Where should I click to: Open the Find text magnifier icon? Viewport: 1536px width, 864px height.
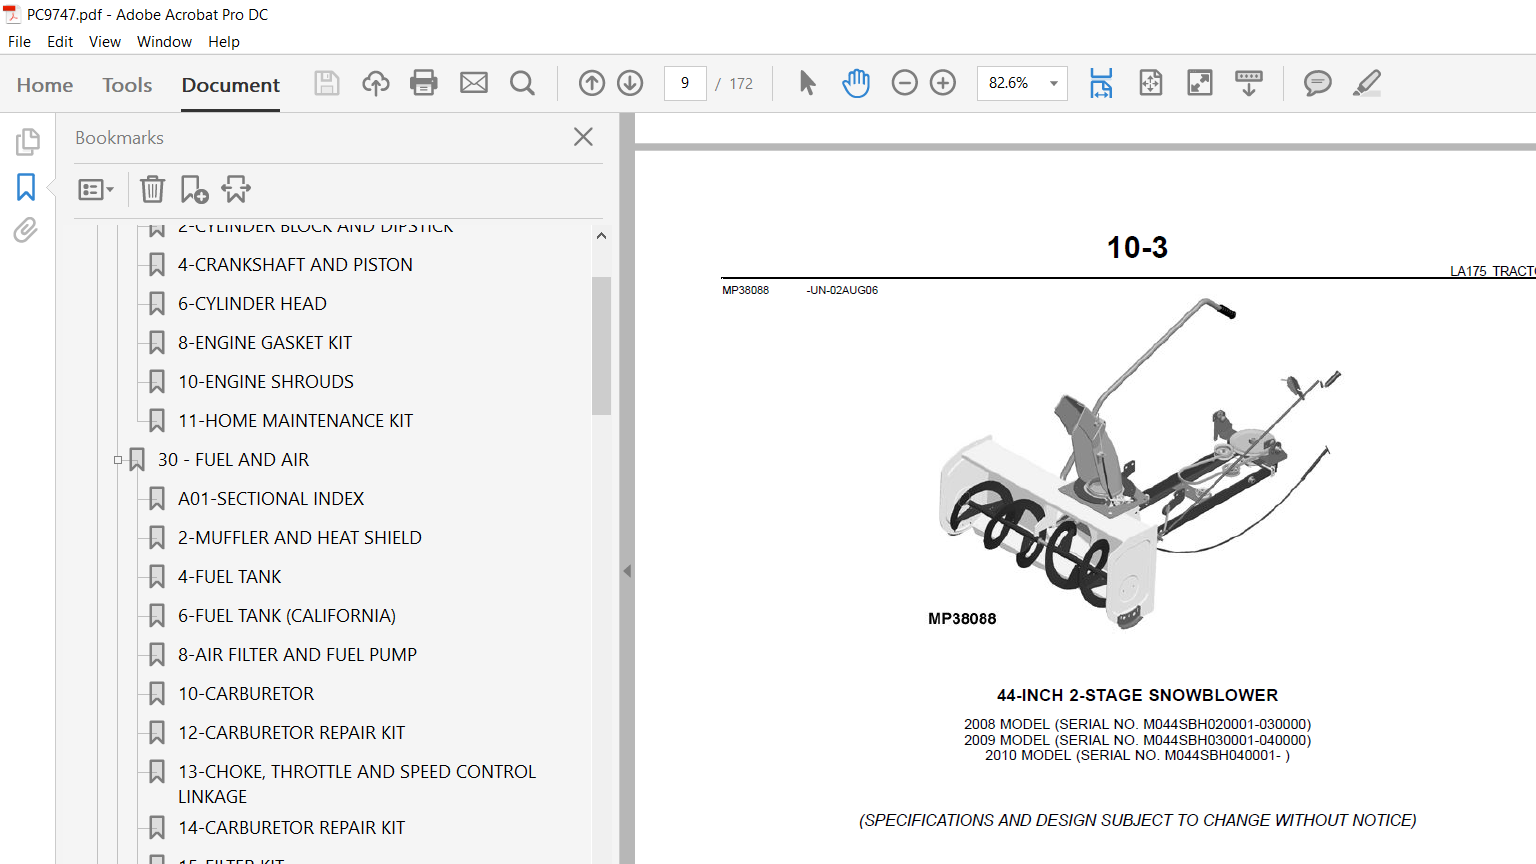pos(522,83)
